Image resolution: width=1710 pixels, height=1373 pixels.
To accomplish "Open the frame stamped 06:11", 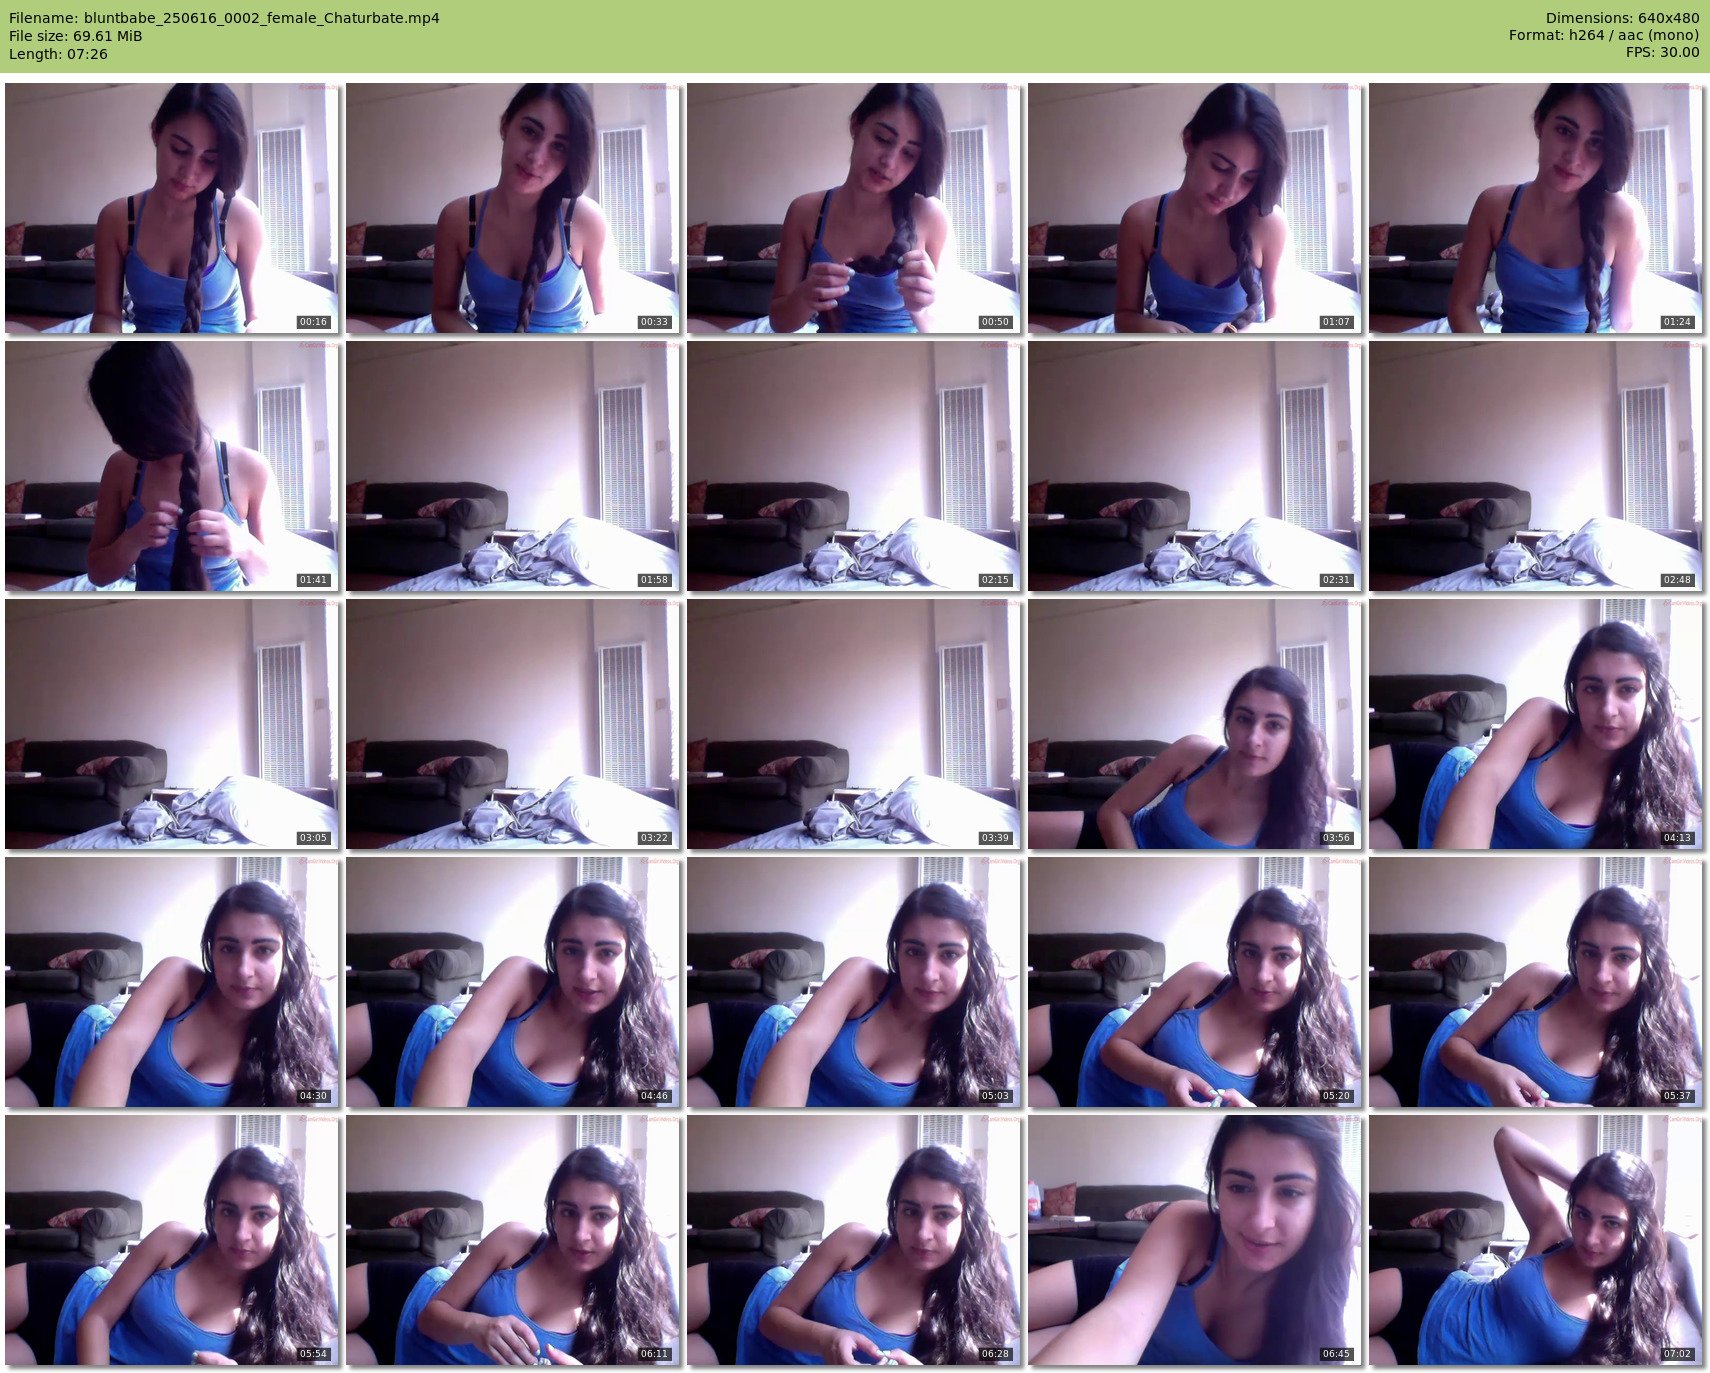I will (x=512, y=1240).
